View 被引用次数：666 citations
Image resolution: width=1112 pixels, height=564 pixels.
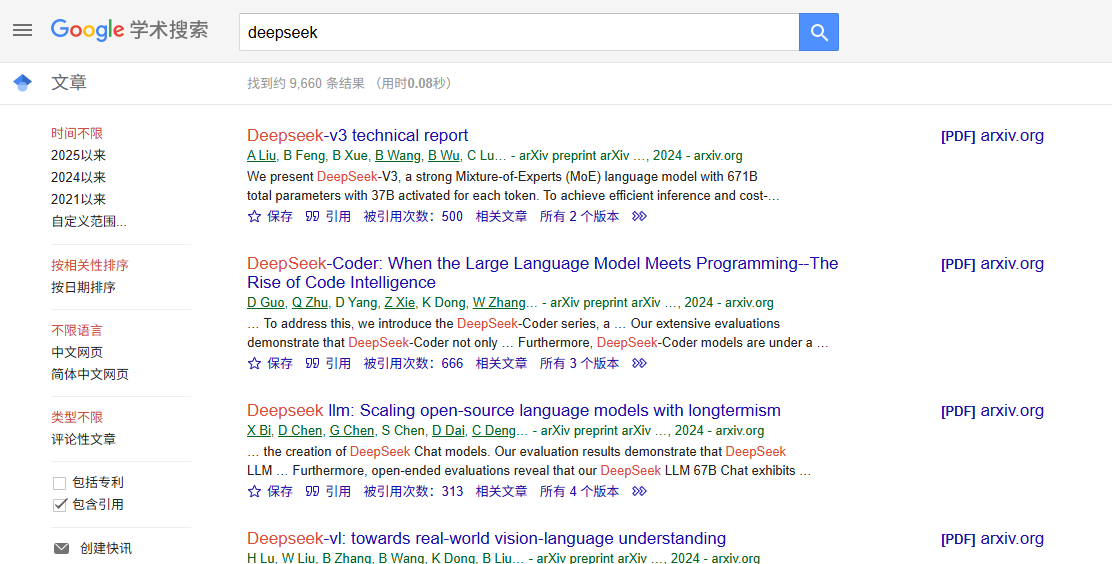(413, 363)
